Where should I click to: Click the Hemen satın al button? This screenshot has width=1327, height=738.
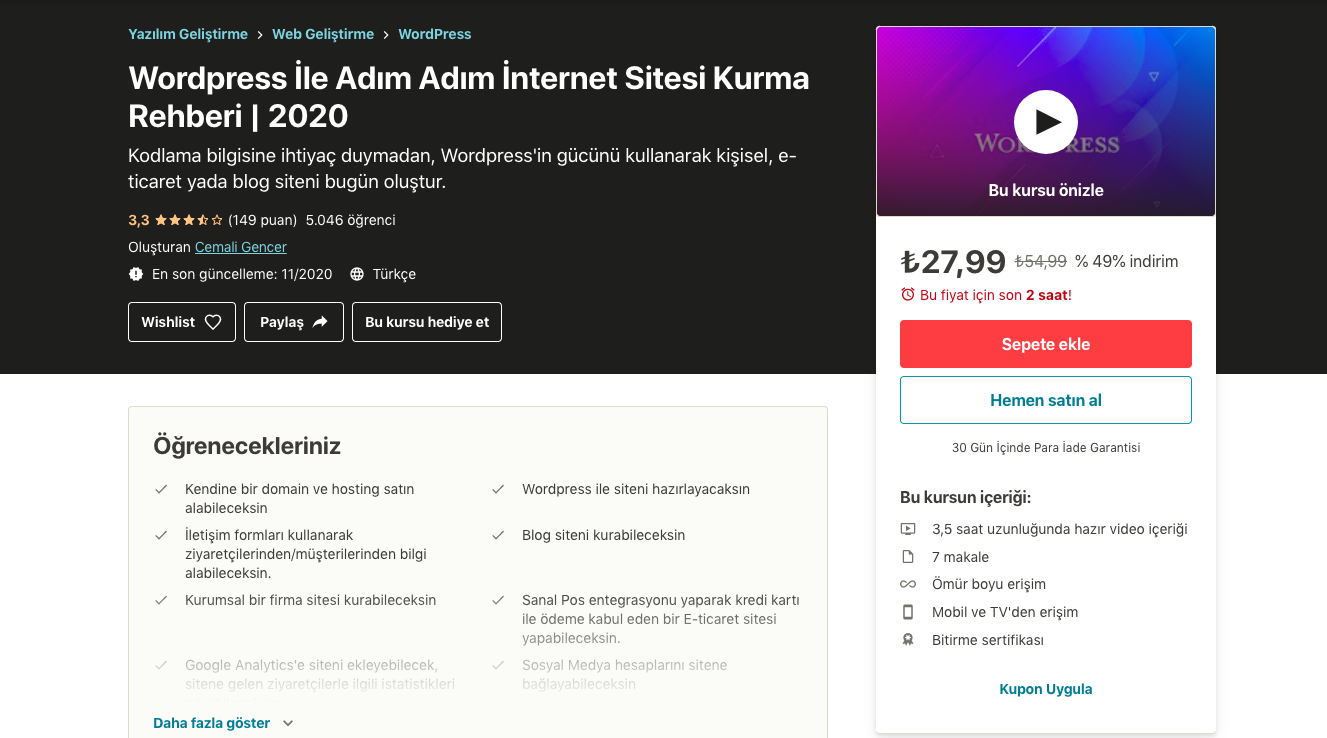pos(1046,400)
